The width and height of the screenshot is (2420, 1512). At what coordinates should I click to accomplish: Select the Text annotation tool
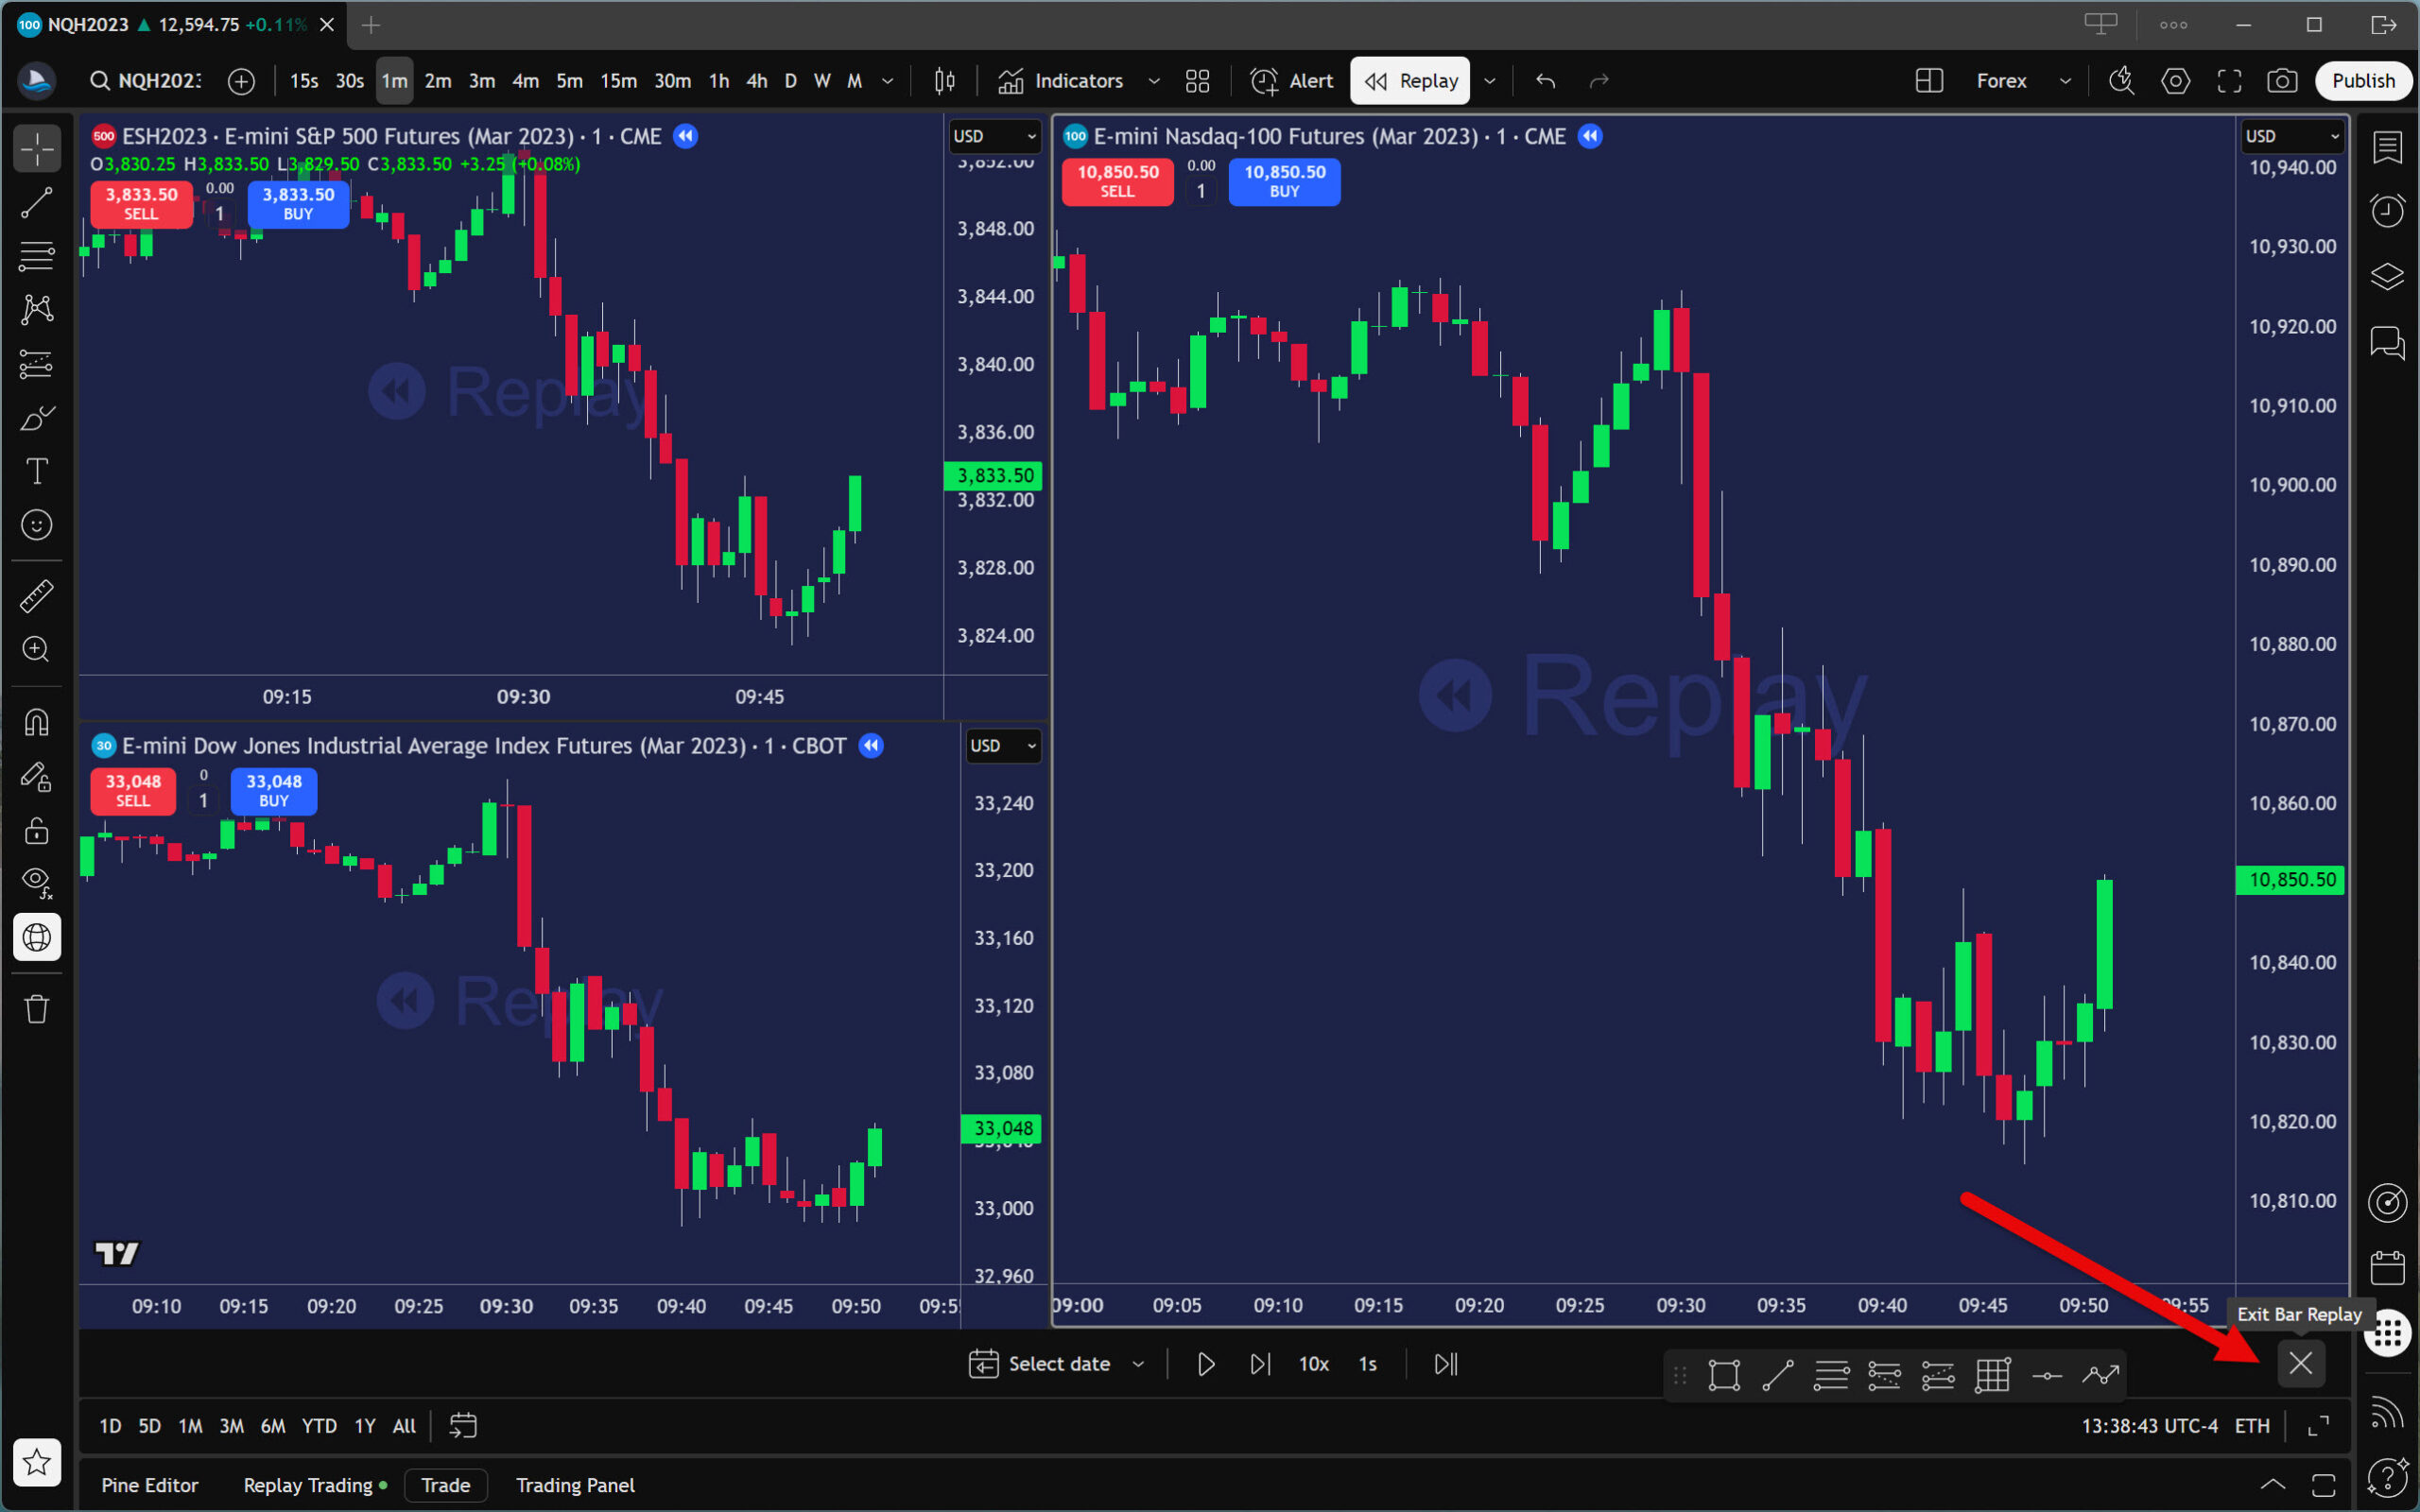click(37, 471)
